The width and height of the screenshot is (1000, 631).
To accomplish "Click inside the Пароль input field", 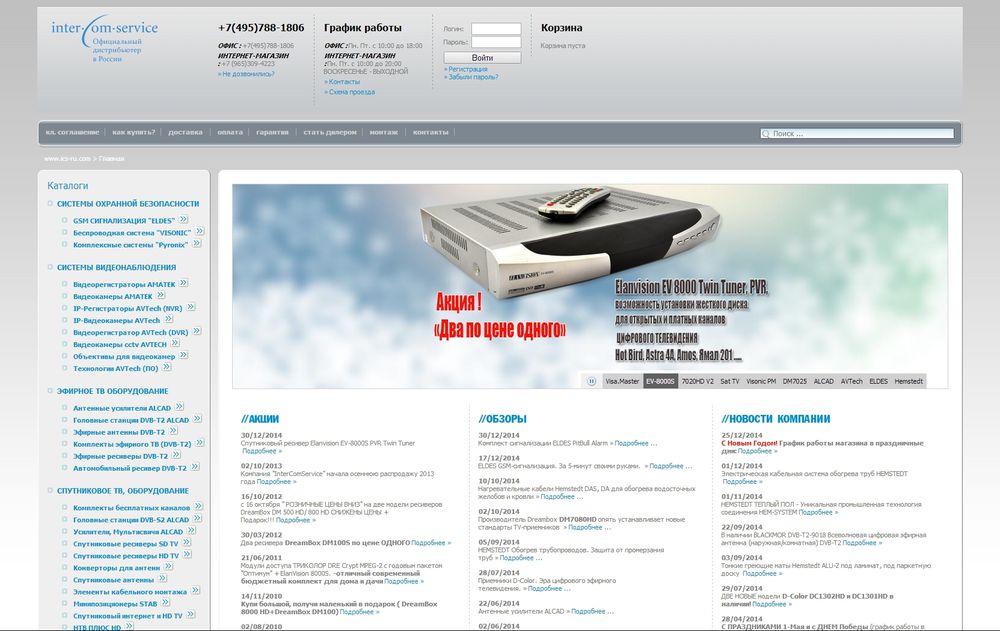I will [496, 42].
